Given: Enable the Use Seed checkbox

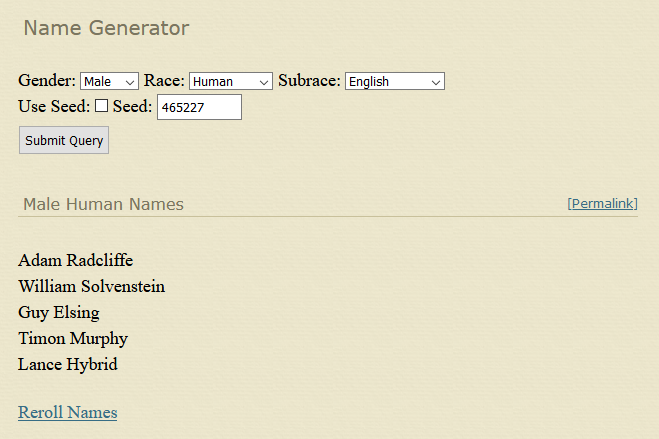Looking at the screenshot, I should click(x=102, y=106).
